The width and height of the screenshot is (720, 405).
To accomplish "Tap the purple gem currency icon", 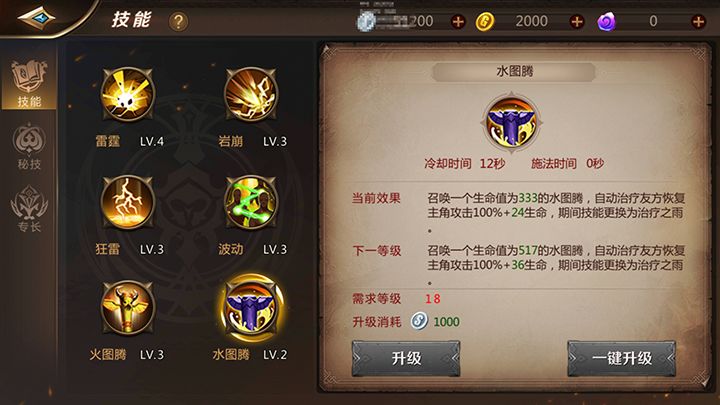I will (606, 22).
